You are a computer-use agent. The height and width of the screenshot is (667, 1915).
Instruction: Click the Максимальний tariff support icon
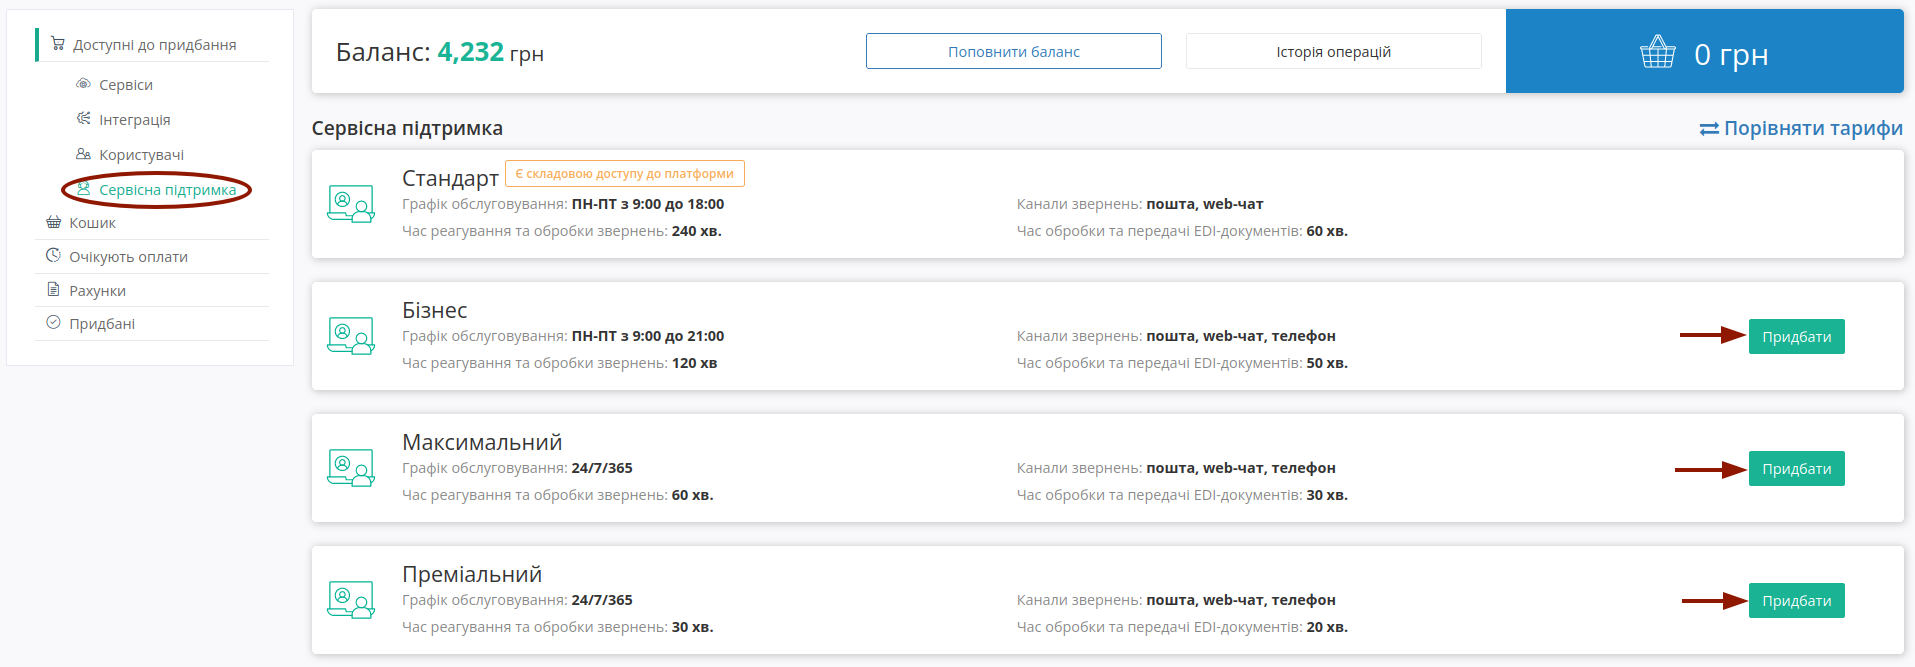pyautogui.click(x=351, y=468)
